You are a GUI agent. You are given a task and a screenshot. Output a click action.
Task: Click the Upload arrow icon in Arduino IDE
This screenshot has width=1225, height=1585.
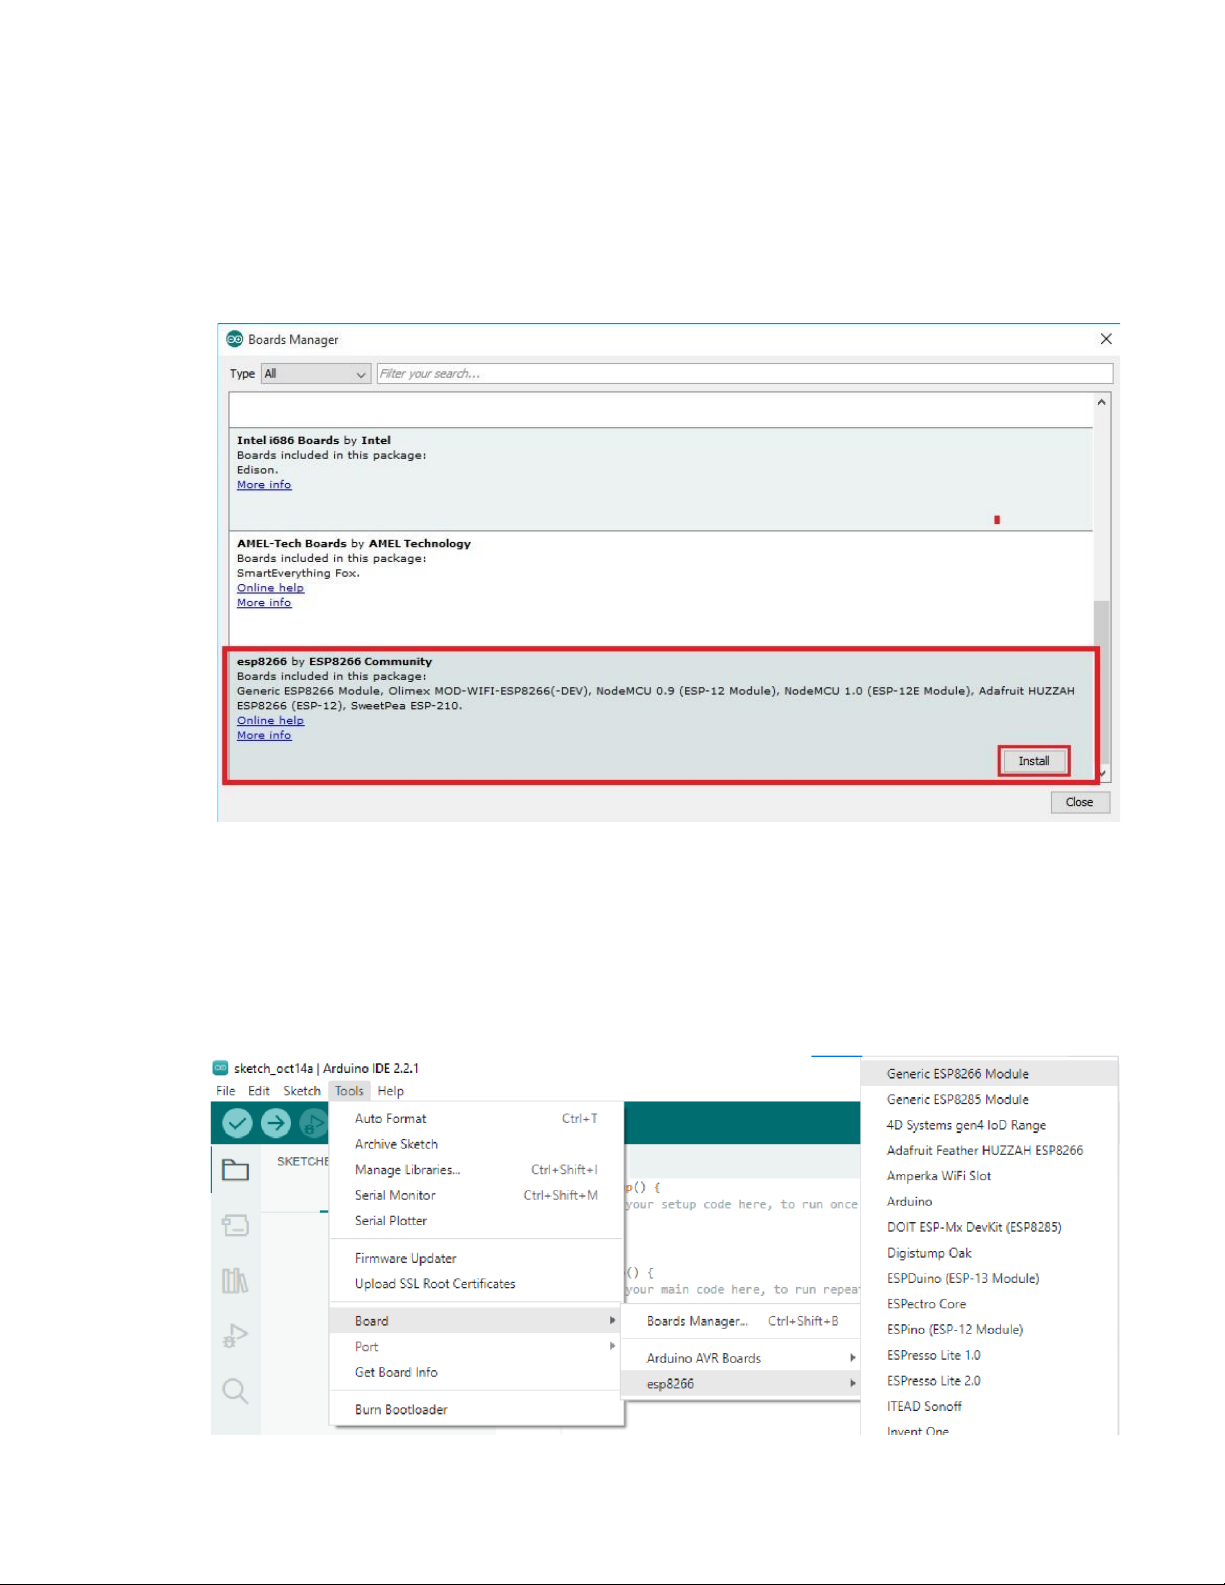click(x=276, y=1123)
